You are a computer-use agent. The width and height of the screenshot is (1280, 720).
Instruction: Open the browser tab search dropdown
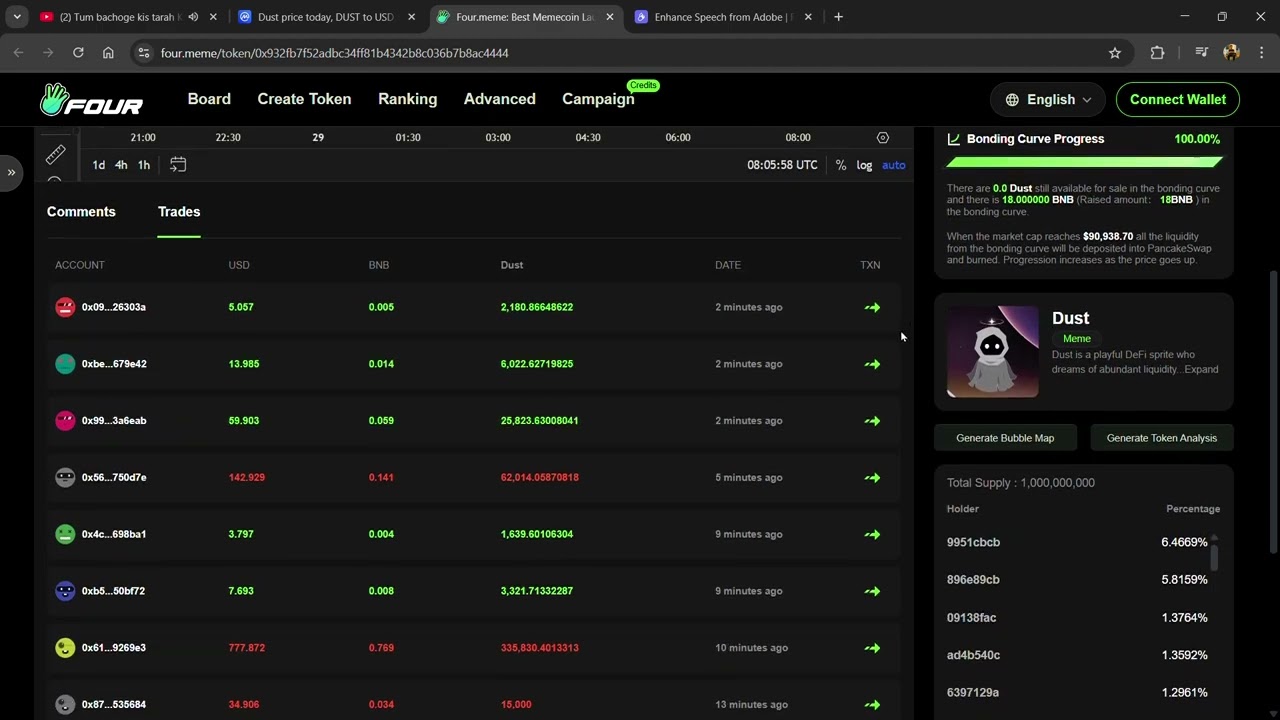pos(17,17)
